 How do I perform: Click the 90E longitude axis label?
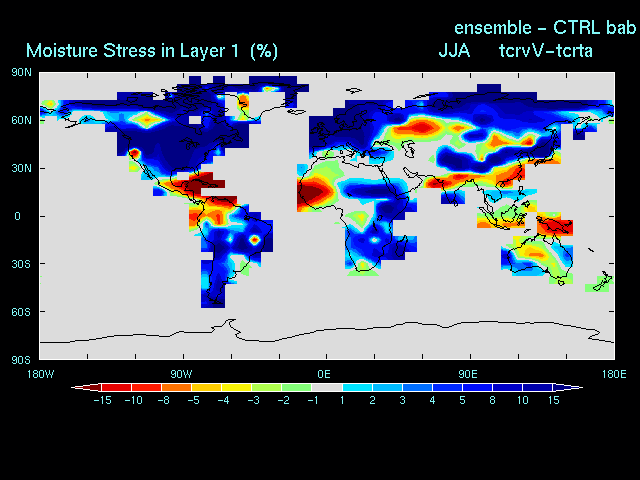coord(467,374)
